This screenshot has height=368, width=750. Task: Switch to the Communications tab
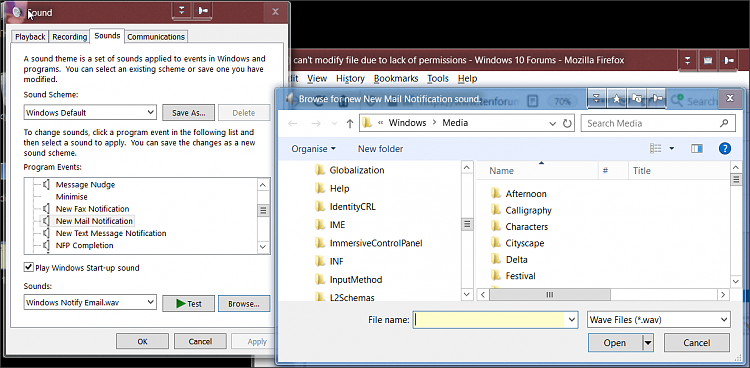coord(156,37)
